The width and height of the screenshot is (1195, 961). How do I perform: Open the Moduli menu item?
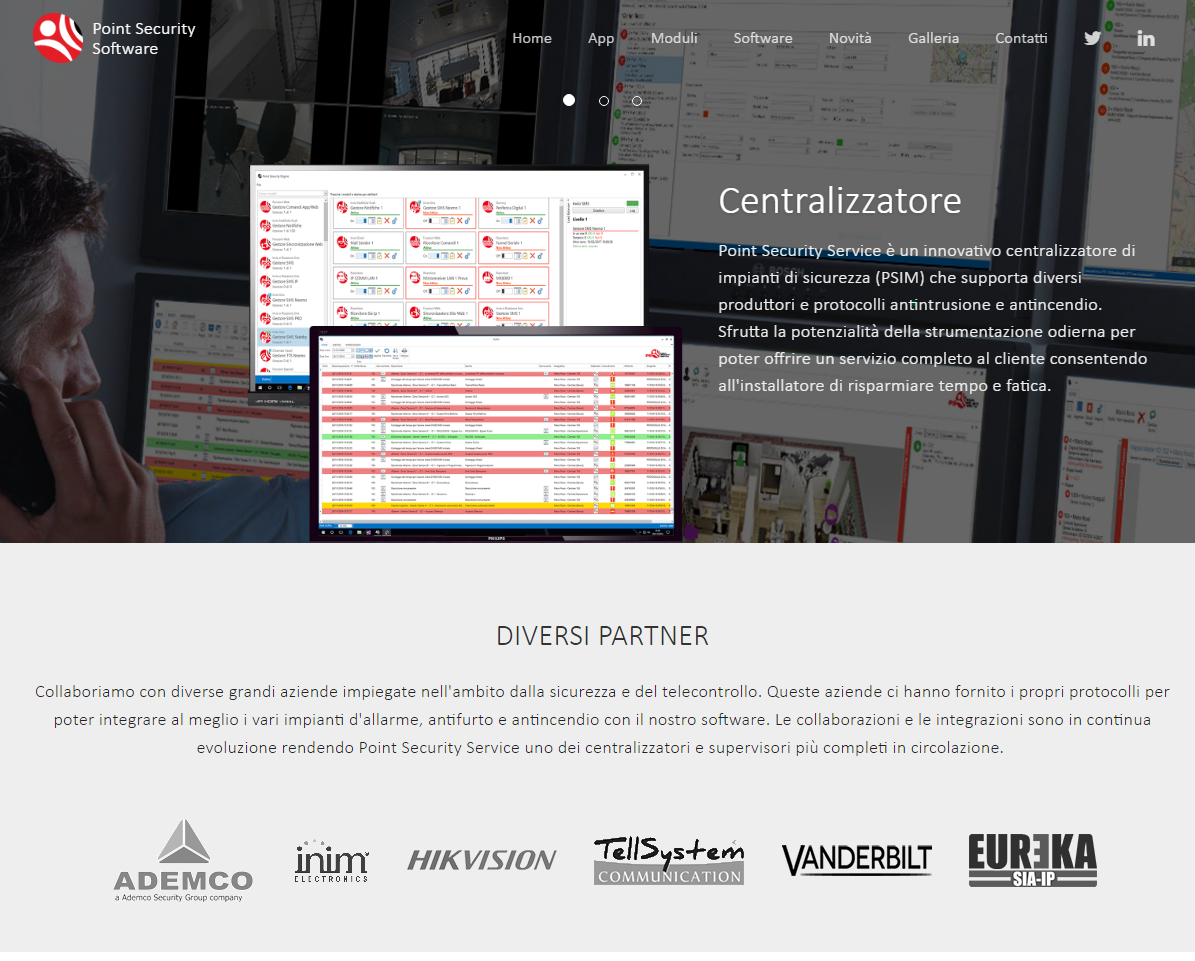[674, 38]
